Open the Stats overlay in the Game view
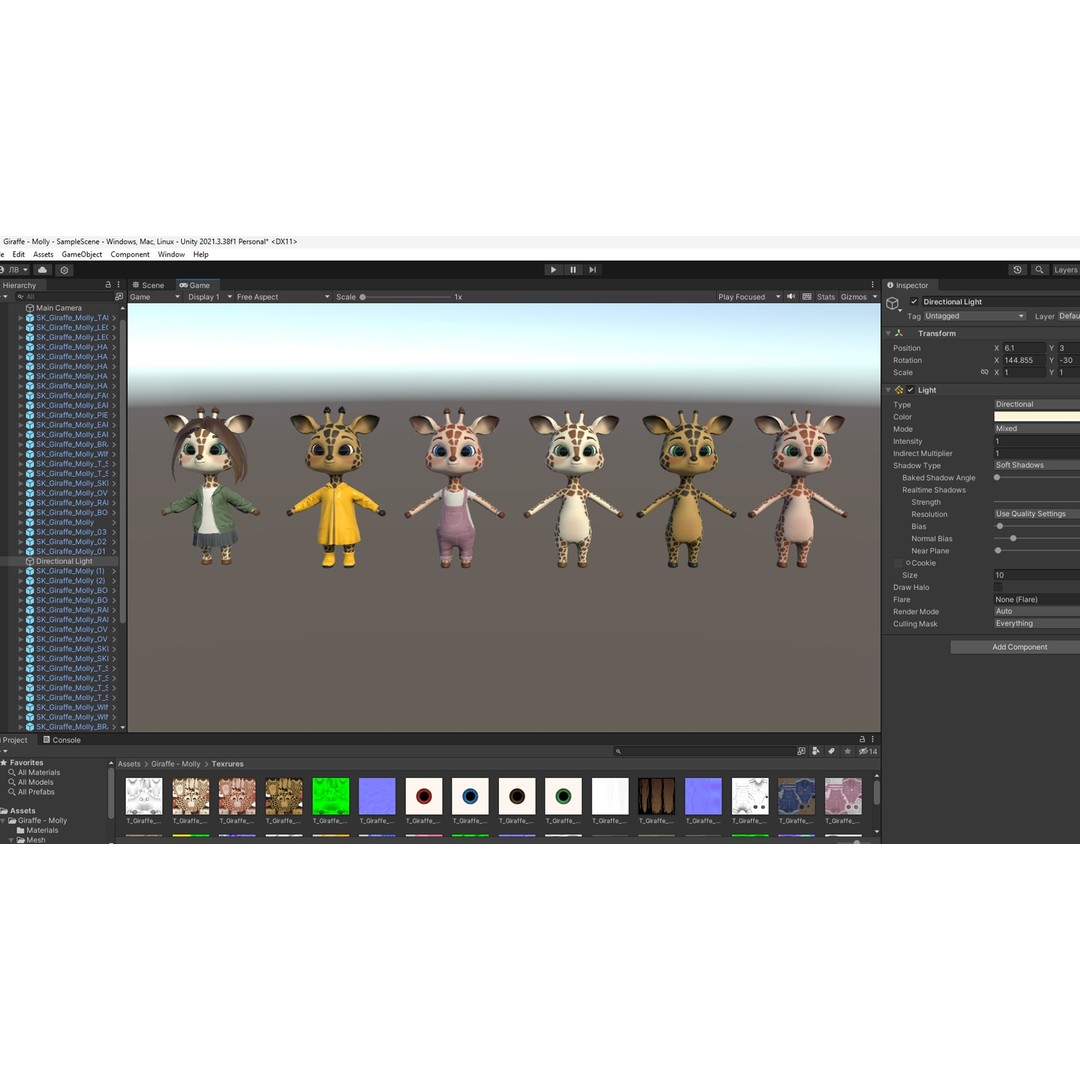The height and width of the screenshot is (1080, 1080). (x=825, y=296)
